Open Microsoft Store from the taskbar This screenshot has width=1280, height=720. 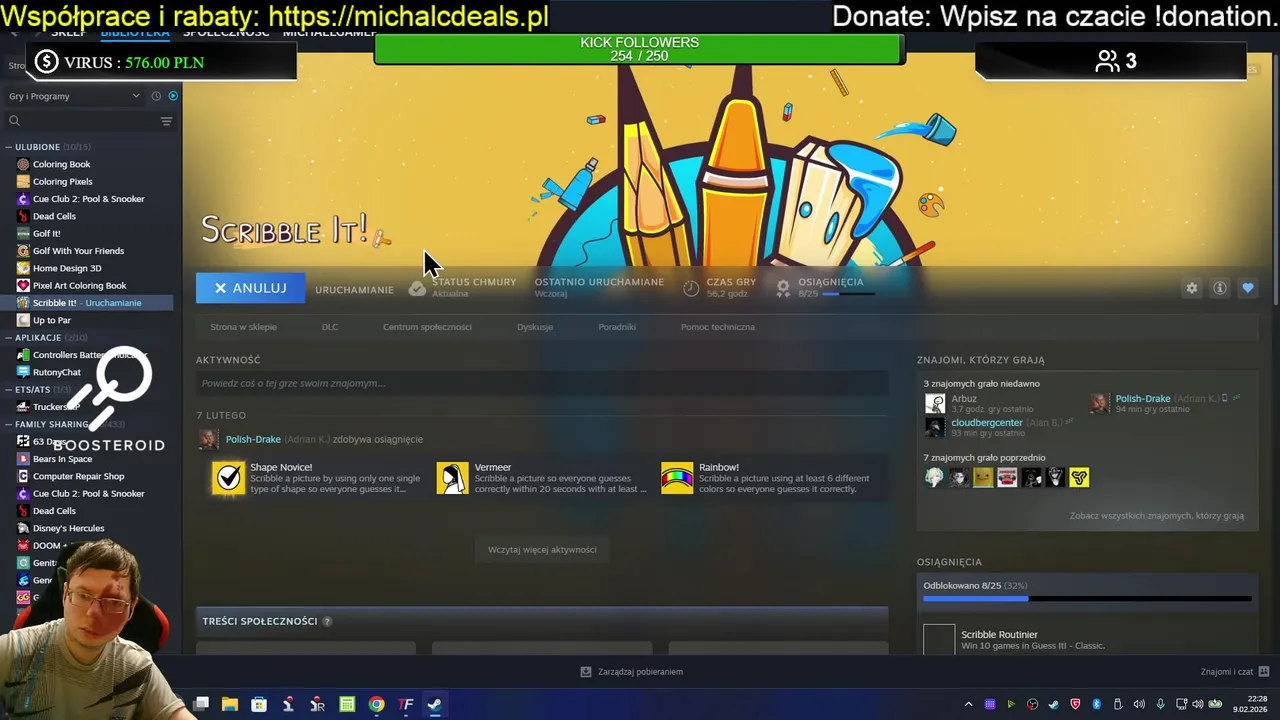point(259,704)
